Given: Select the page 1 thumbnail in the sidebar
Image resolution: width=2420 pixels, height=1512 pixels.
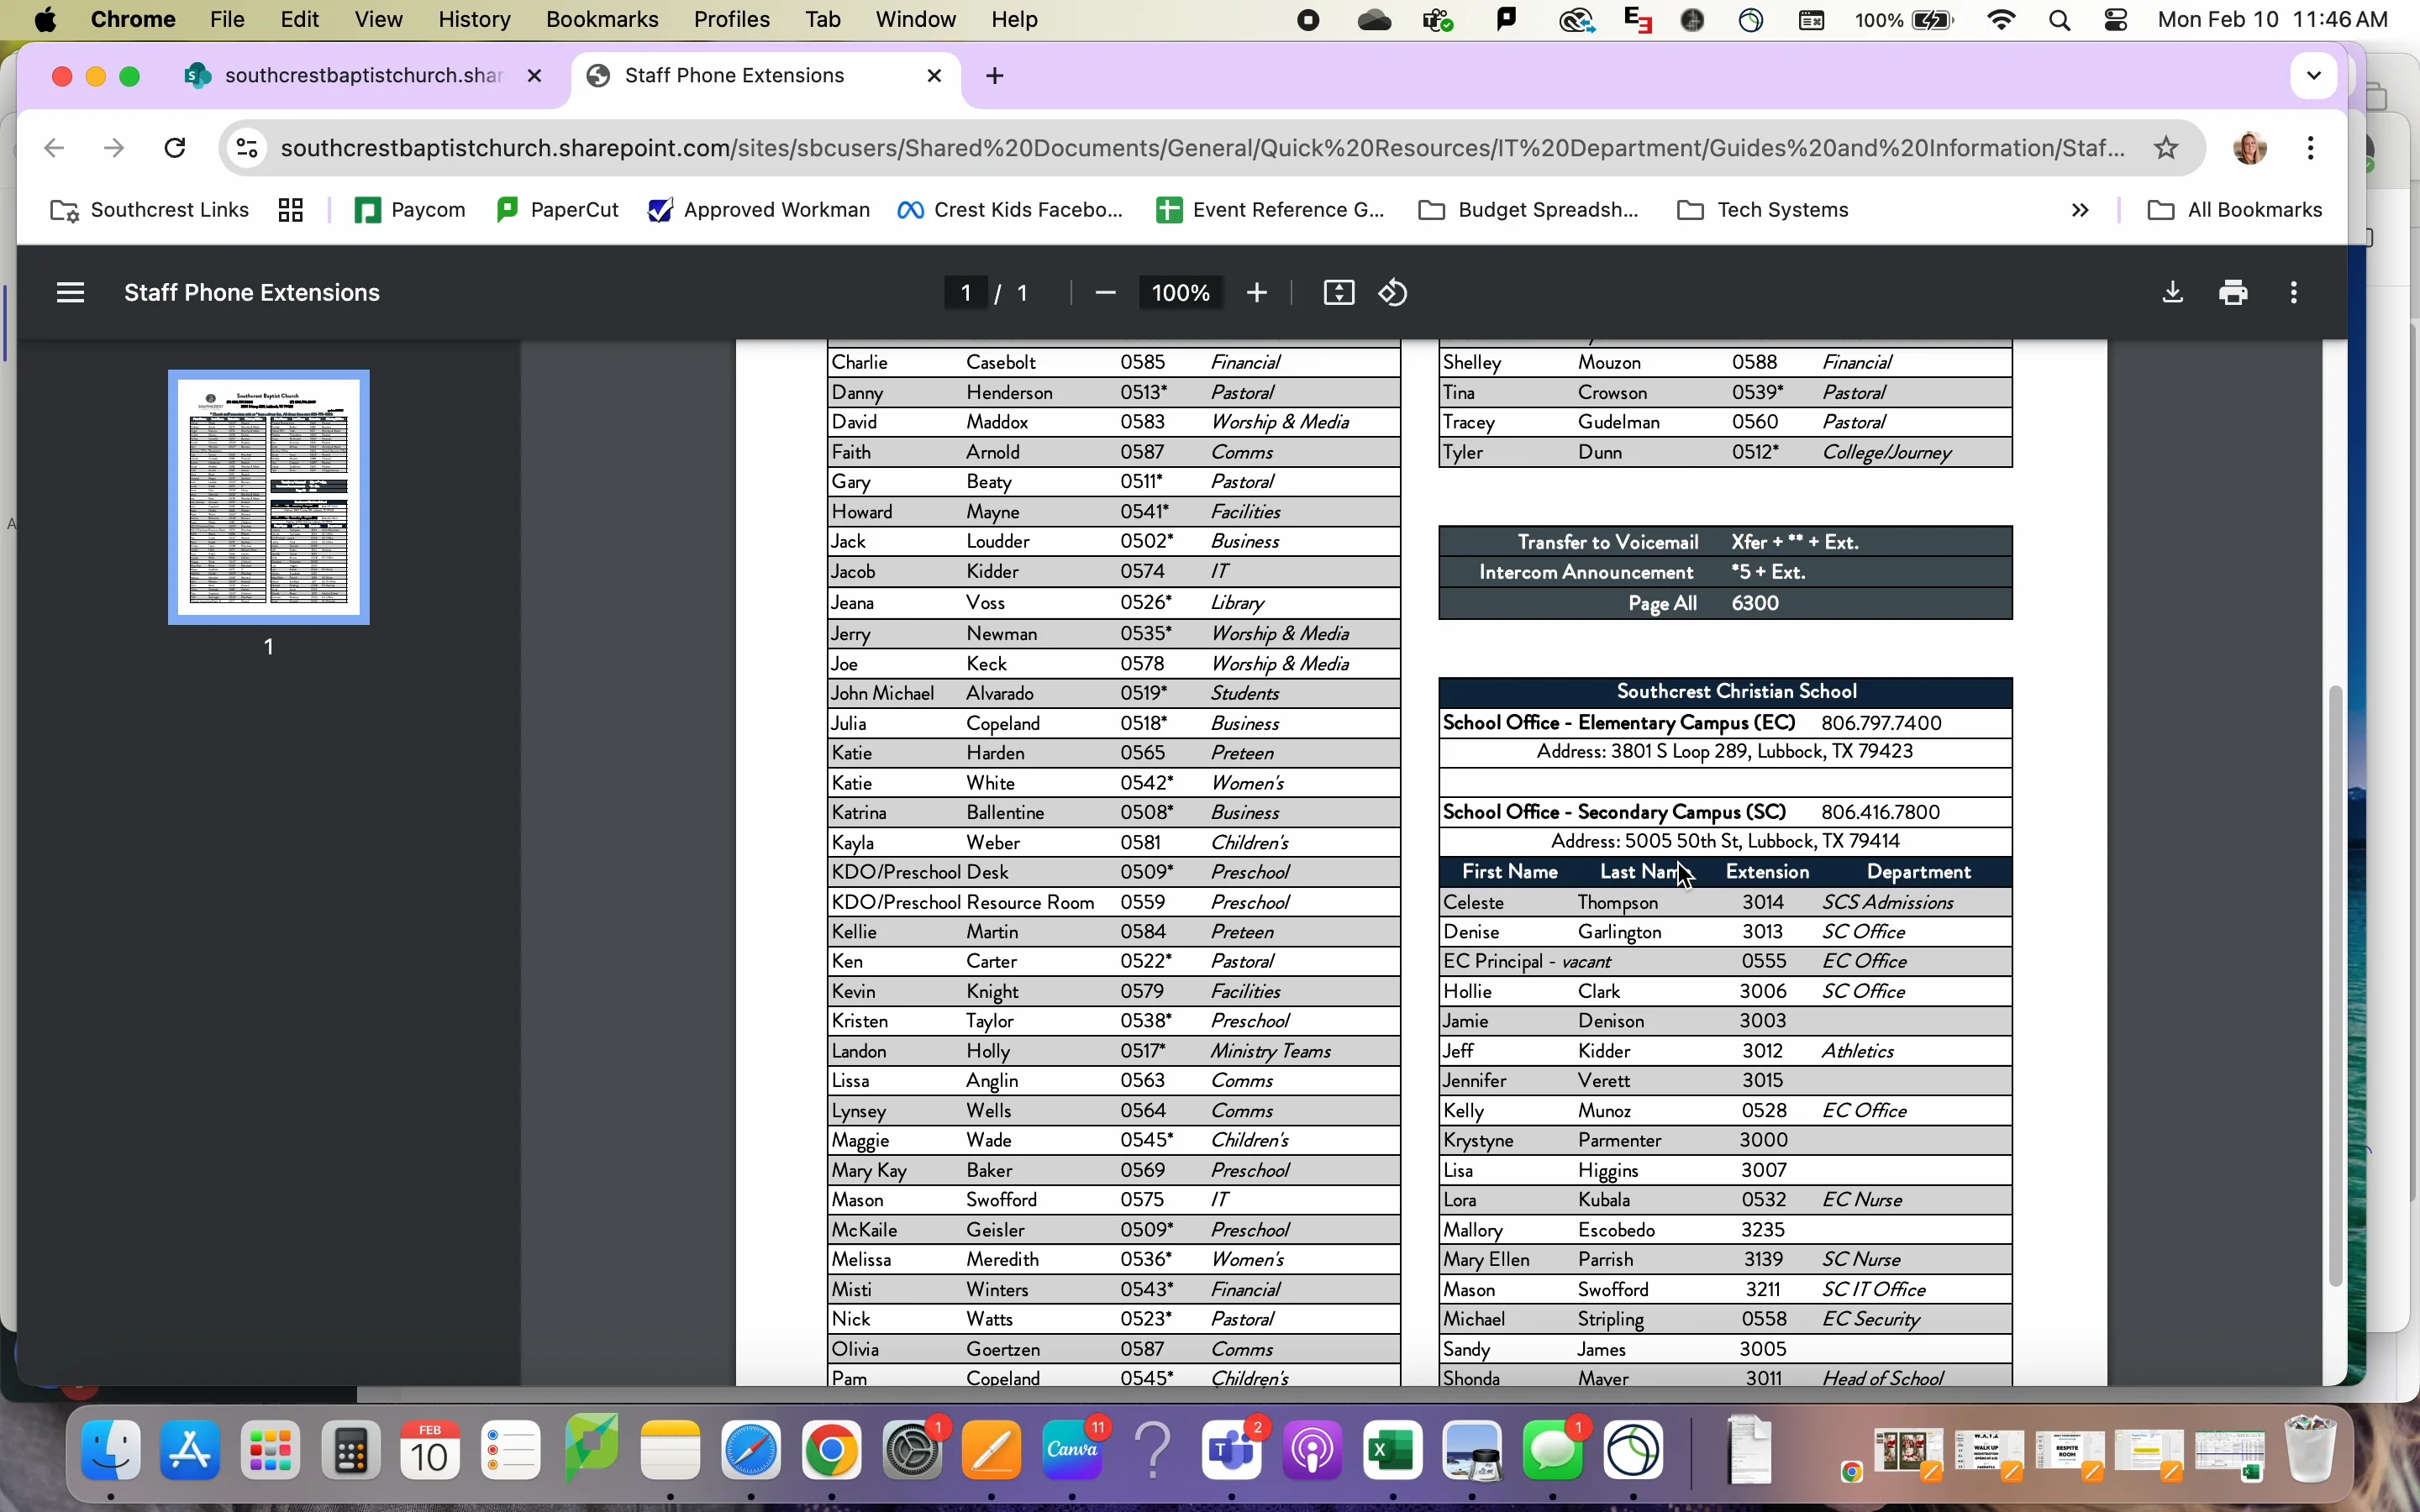Looking at the screenshot, I should click(x=269, y=497).
